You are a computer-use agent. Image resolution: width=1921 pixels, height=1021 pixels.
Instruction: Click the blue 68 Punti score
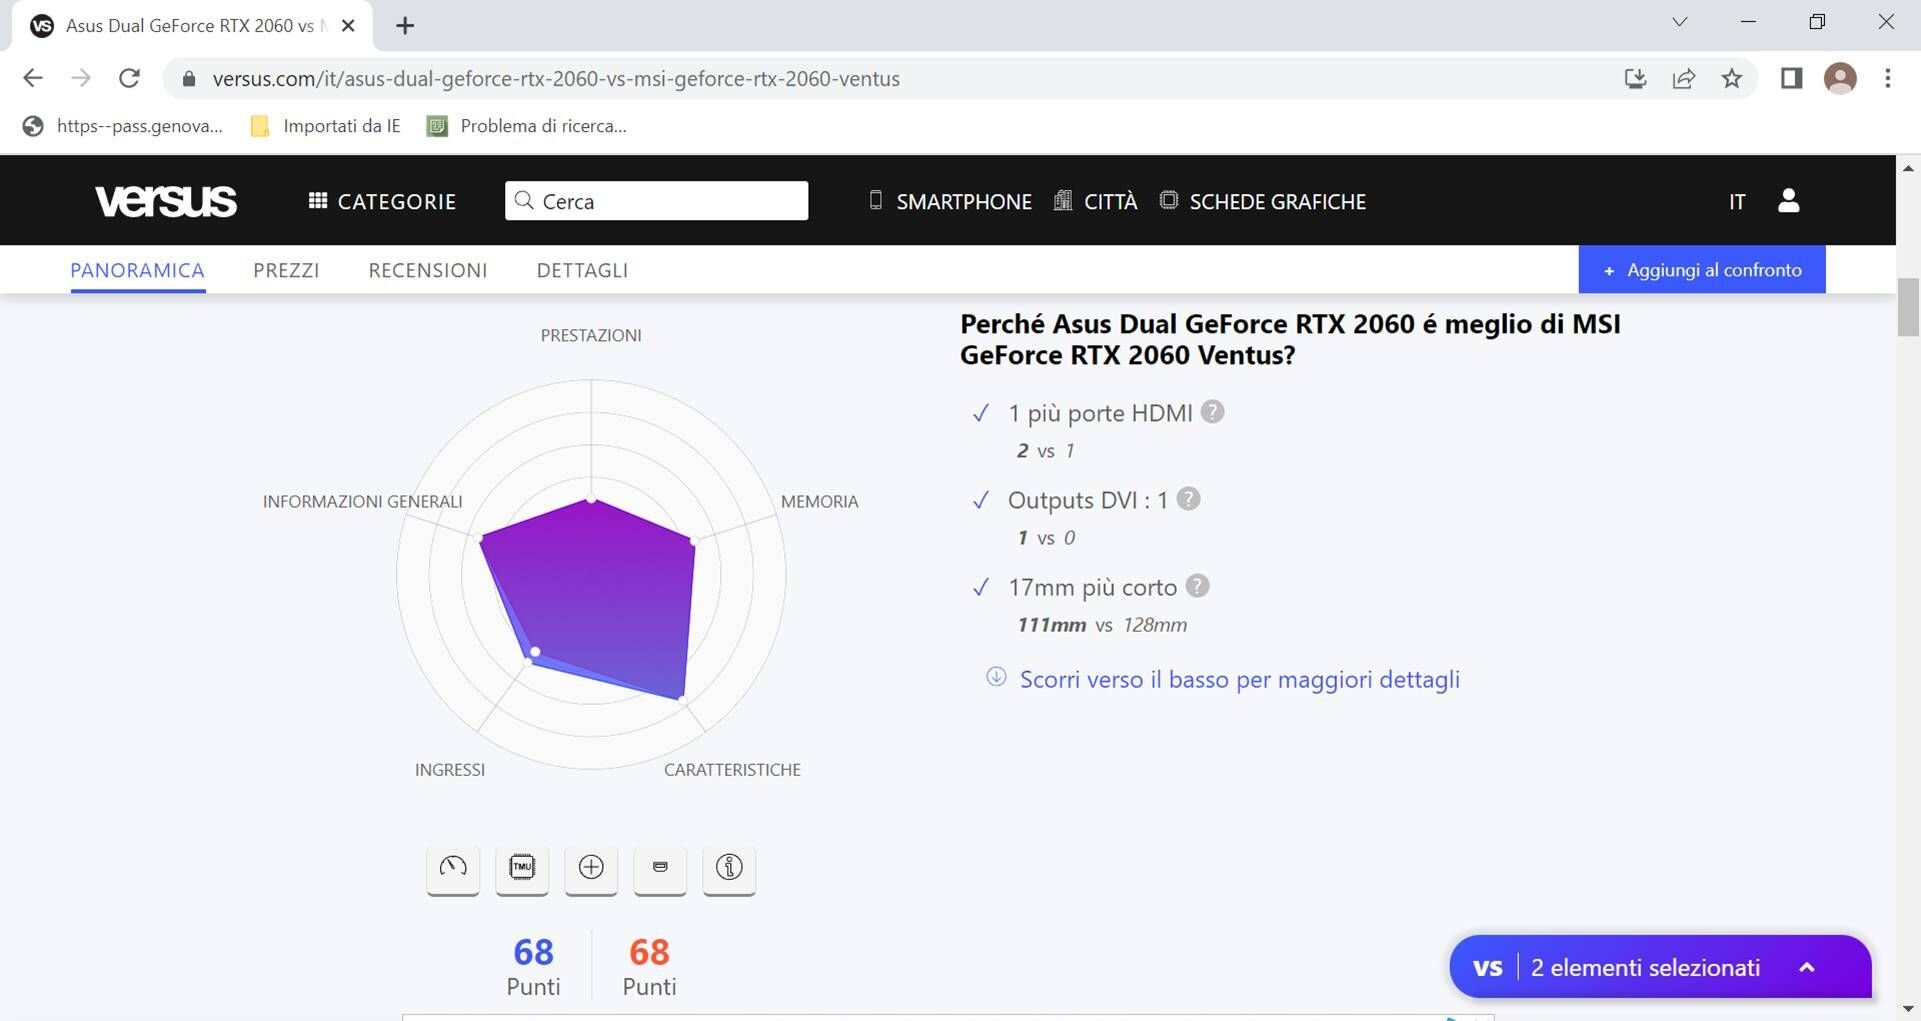[533, 966]
